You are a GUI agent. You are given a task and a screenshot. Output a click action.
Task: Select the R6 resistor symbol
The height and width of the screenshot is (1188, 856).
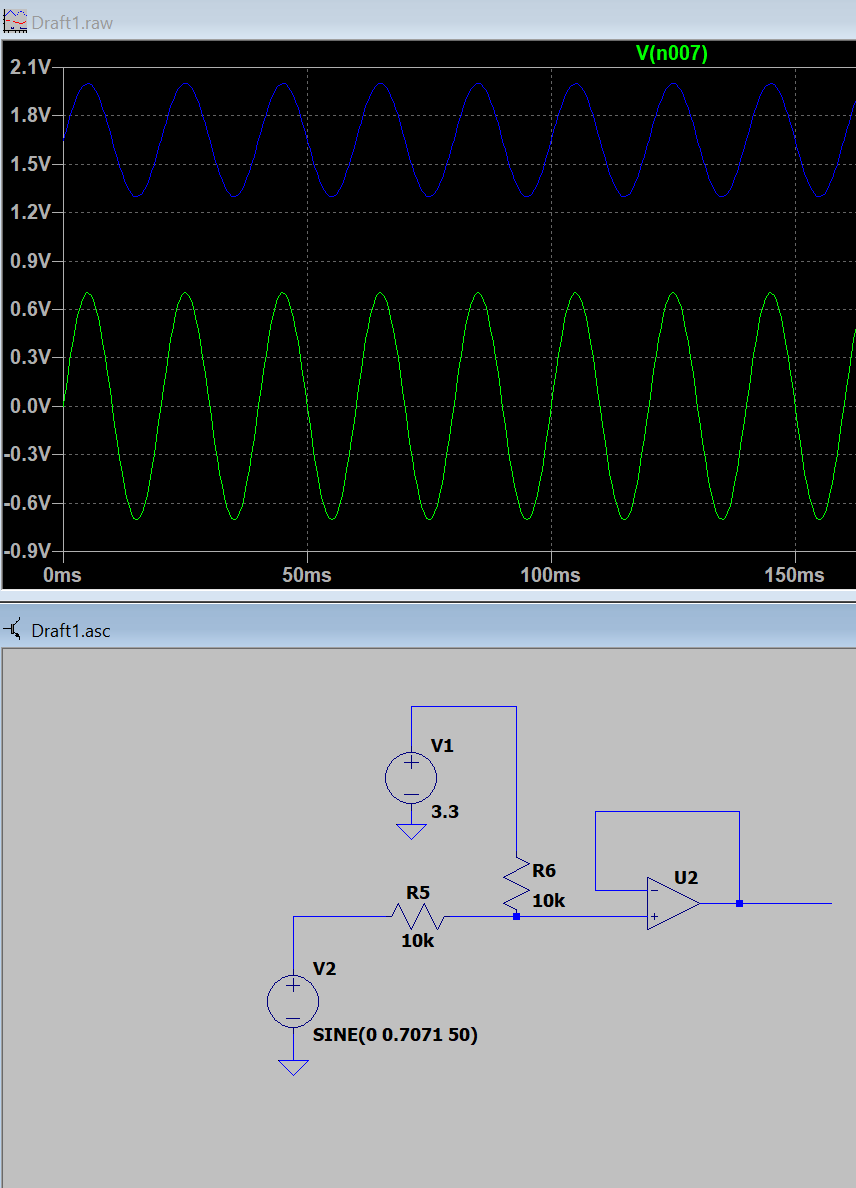(517, 884)
